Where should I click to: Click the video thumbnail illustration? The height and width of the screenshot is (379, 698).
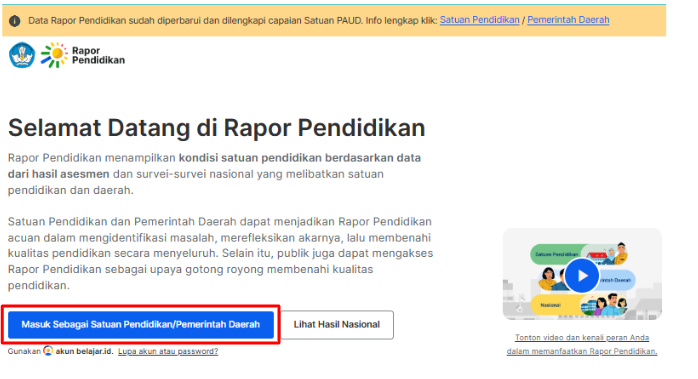pos(582,274)
